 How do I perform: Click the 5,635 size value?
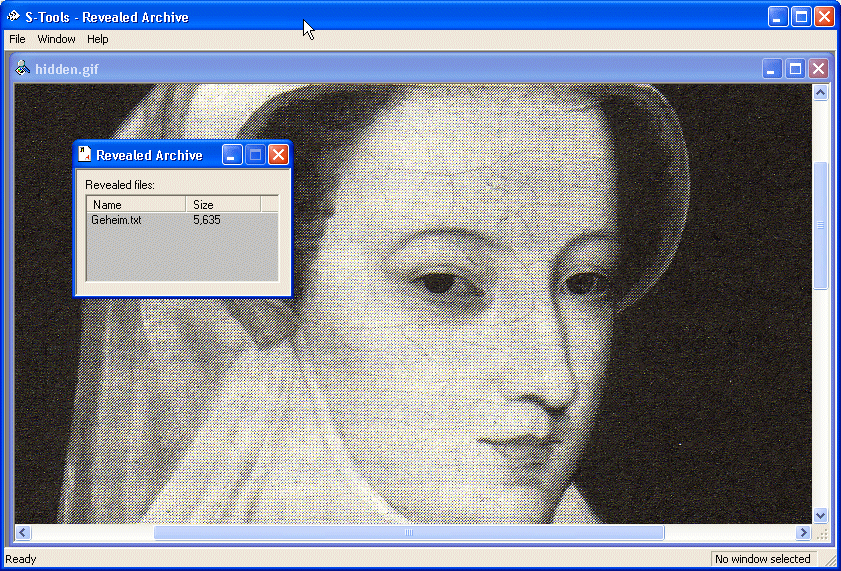(x=206, y=220)
